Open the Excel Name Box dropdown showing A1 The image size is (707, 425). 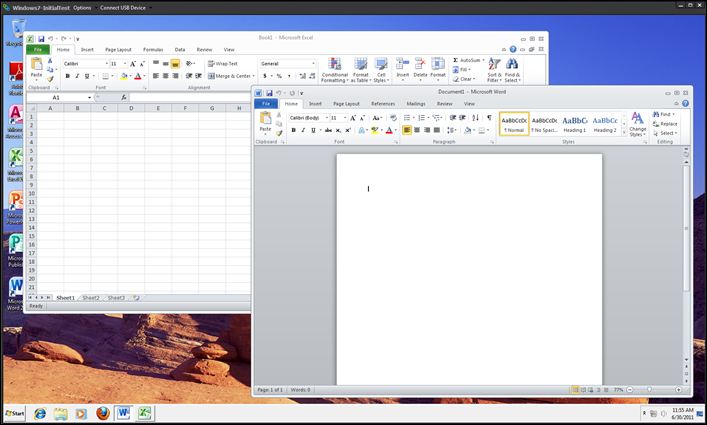[x=89, y=97]
